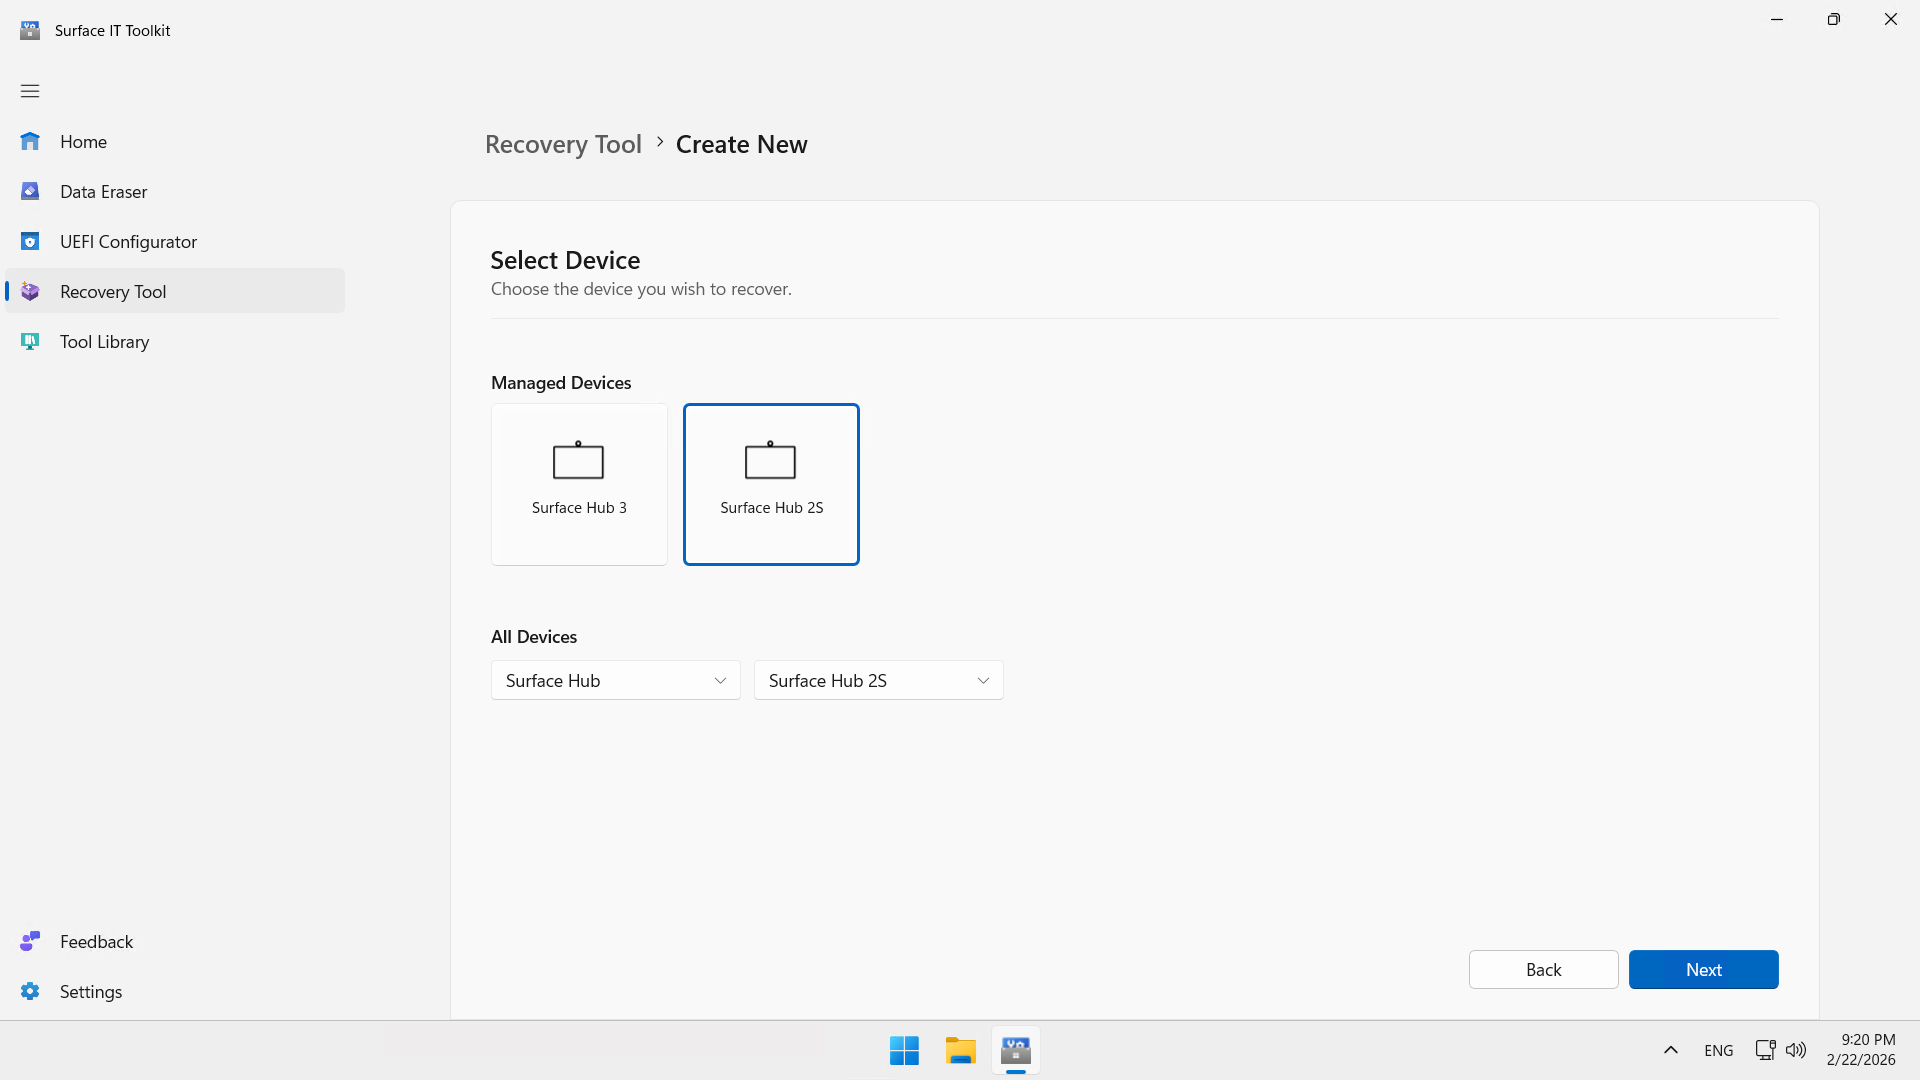Open File Explorer from the taskbar
Screen dimensions: 1920x1080
[x=960, y=1051]
